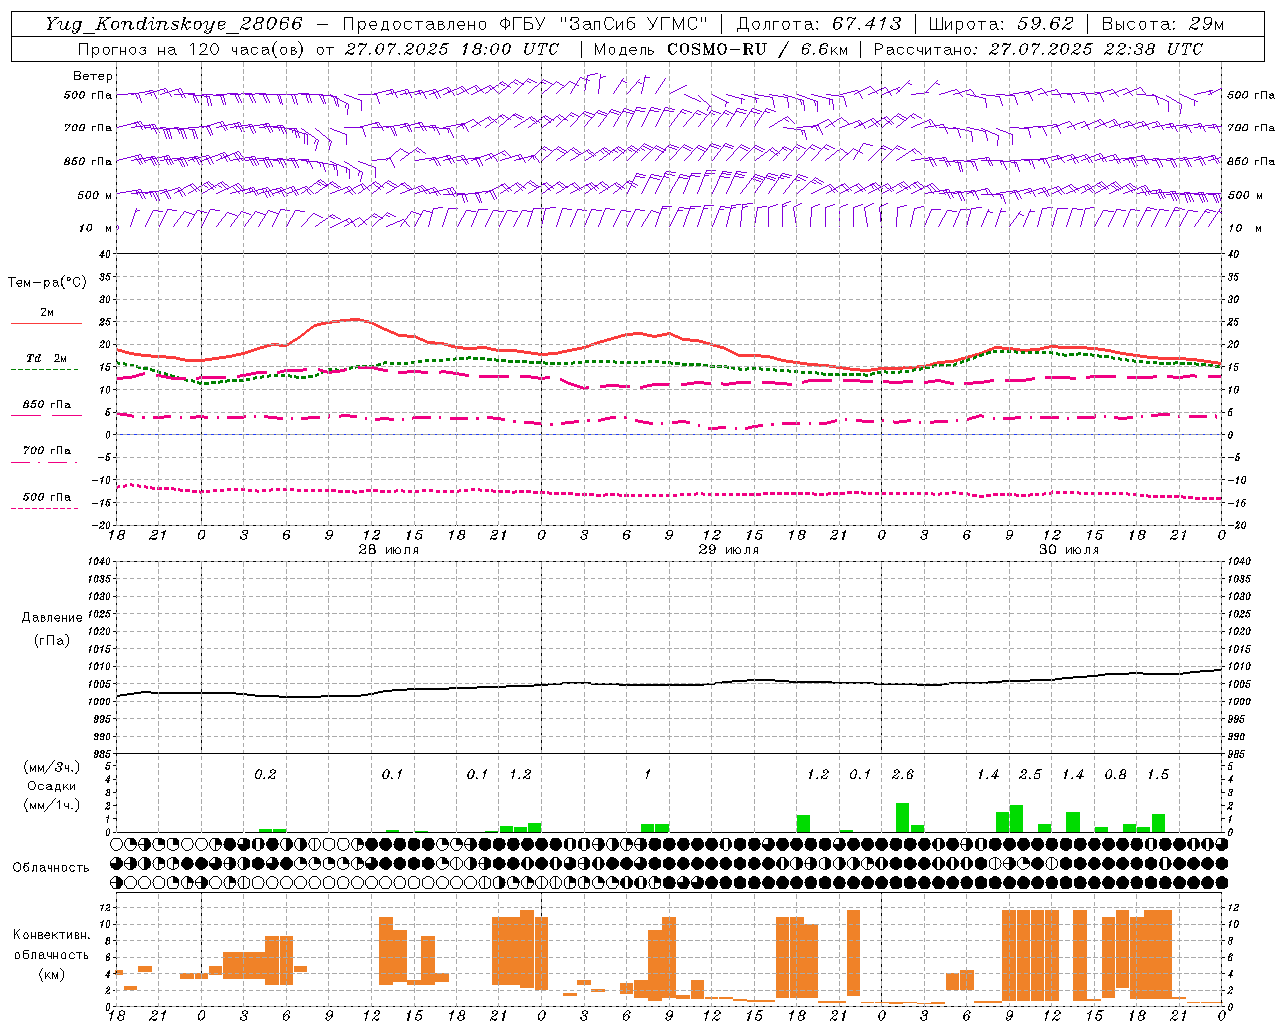Click the '28 июля' date label
Screen dimensions: 1280x1024
[389, 550]
